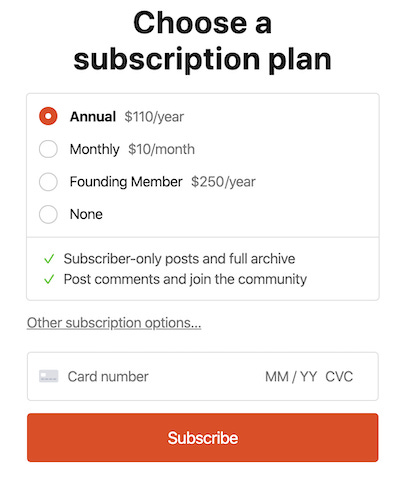400x478 pixels.
Task: Click the CVC field
Action: coord(339,377)
